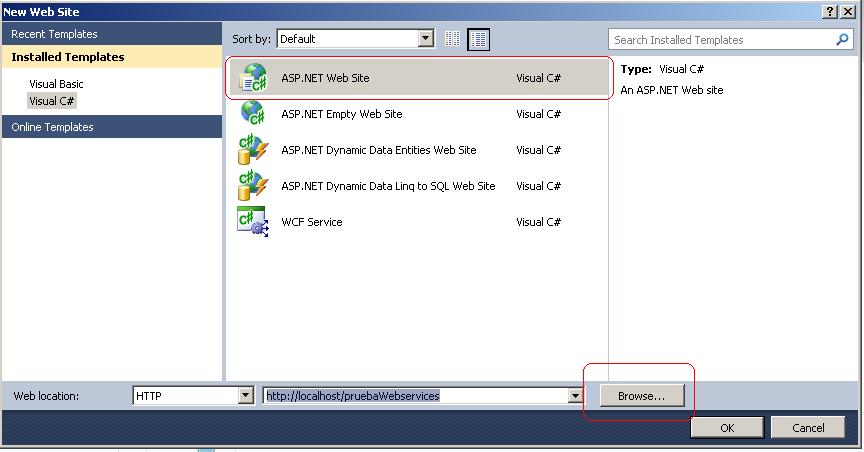
Task: Select Visual C# in the templates tree
Action: (x=51, y=101)
